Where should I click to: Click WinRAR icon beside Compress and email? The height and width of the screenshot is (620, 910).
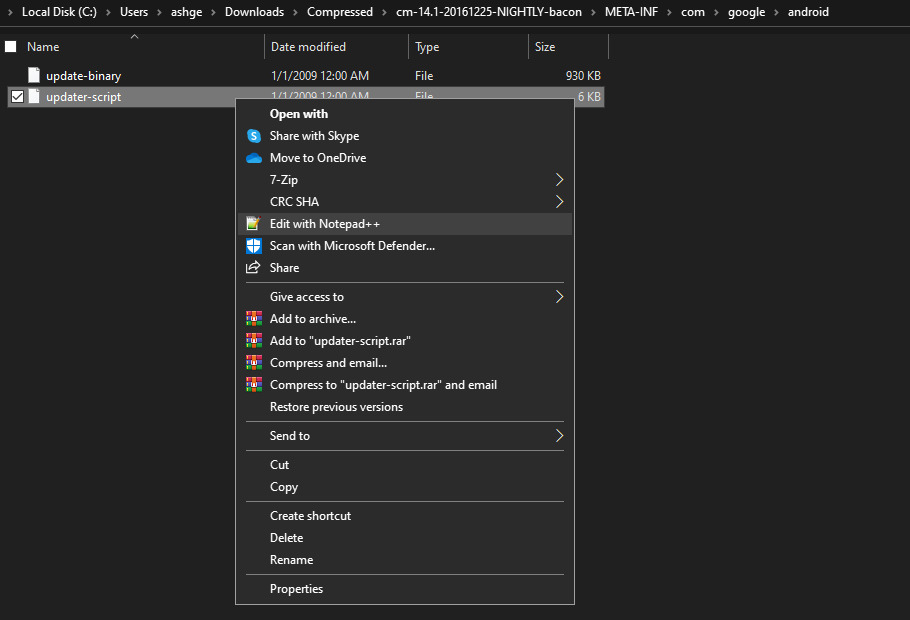click(x=254, y=363)
